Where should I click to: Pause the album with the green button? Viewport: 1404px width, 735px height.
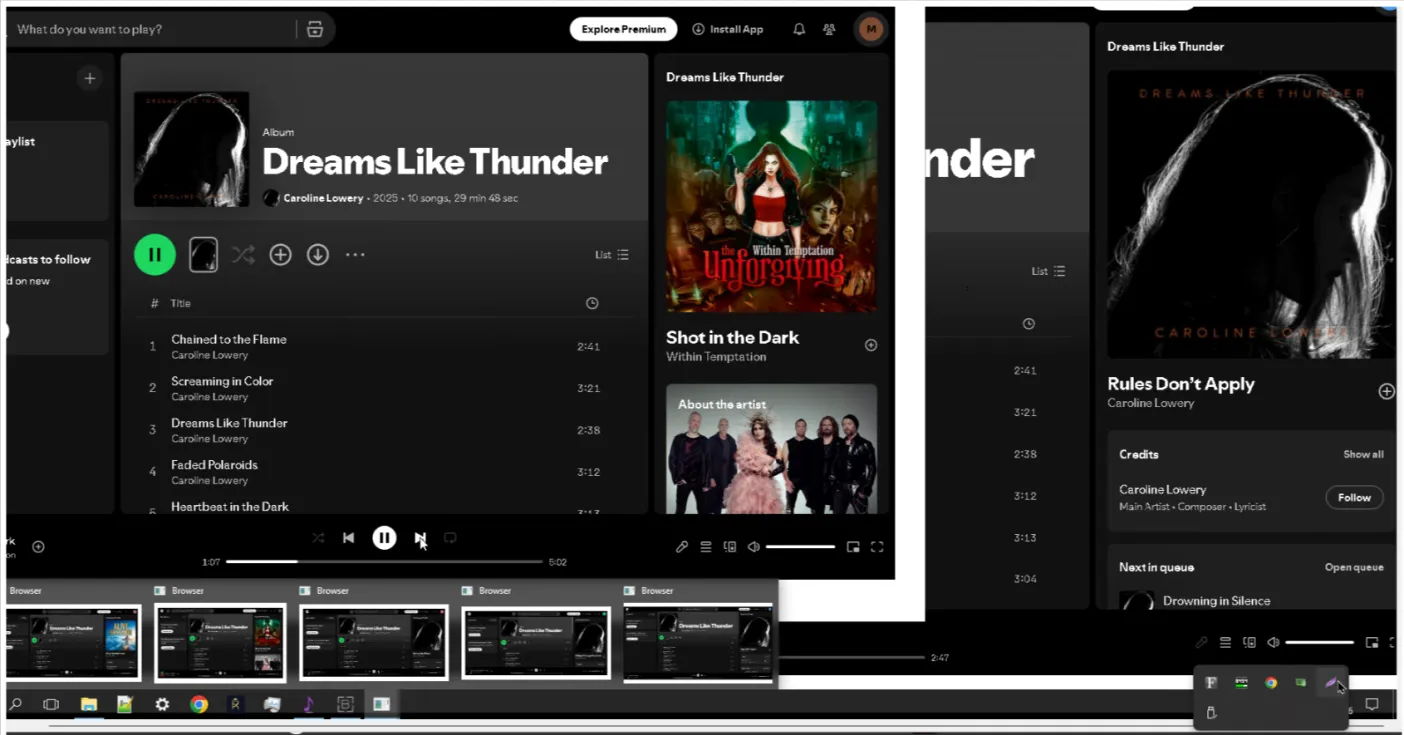click(155, 255)
